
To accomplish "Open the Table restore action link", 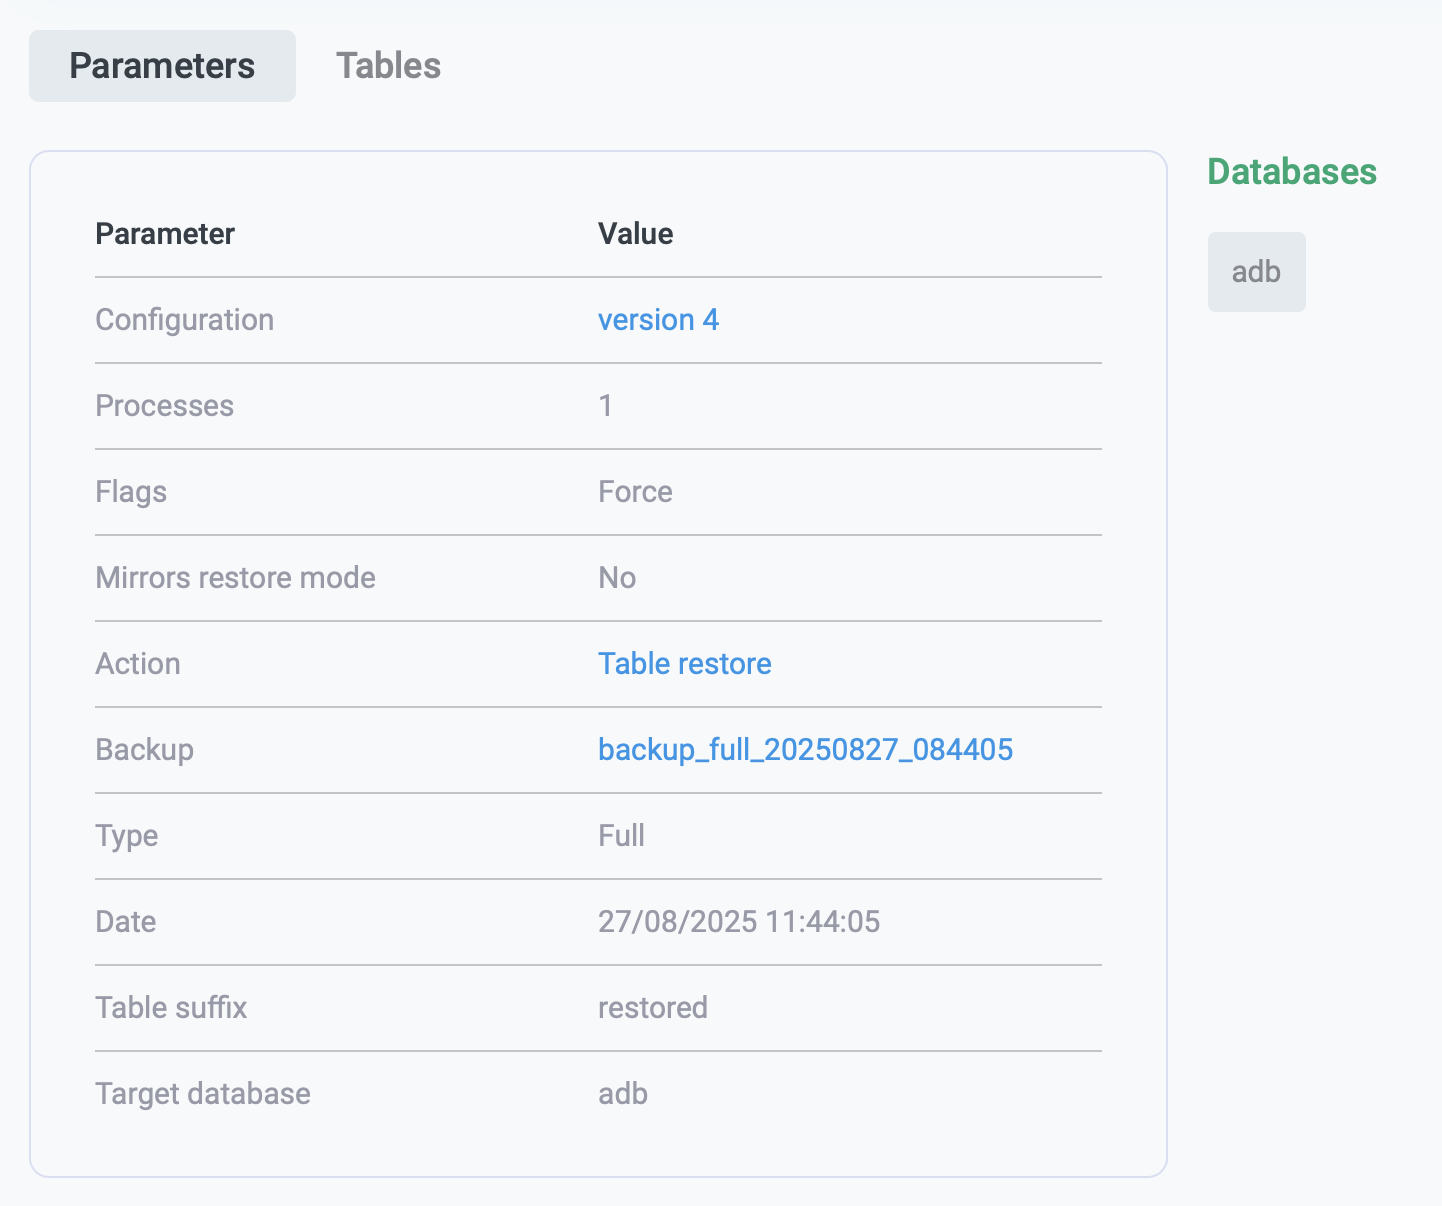I will (684, 663).
